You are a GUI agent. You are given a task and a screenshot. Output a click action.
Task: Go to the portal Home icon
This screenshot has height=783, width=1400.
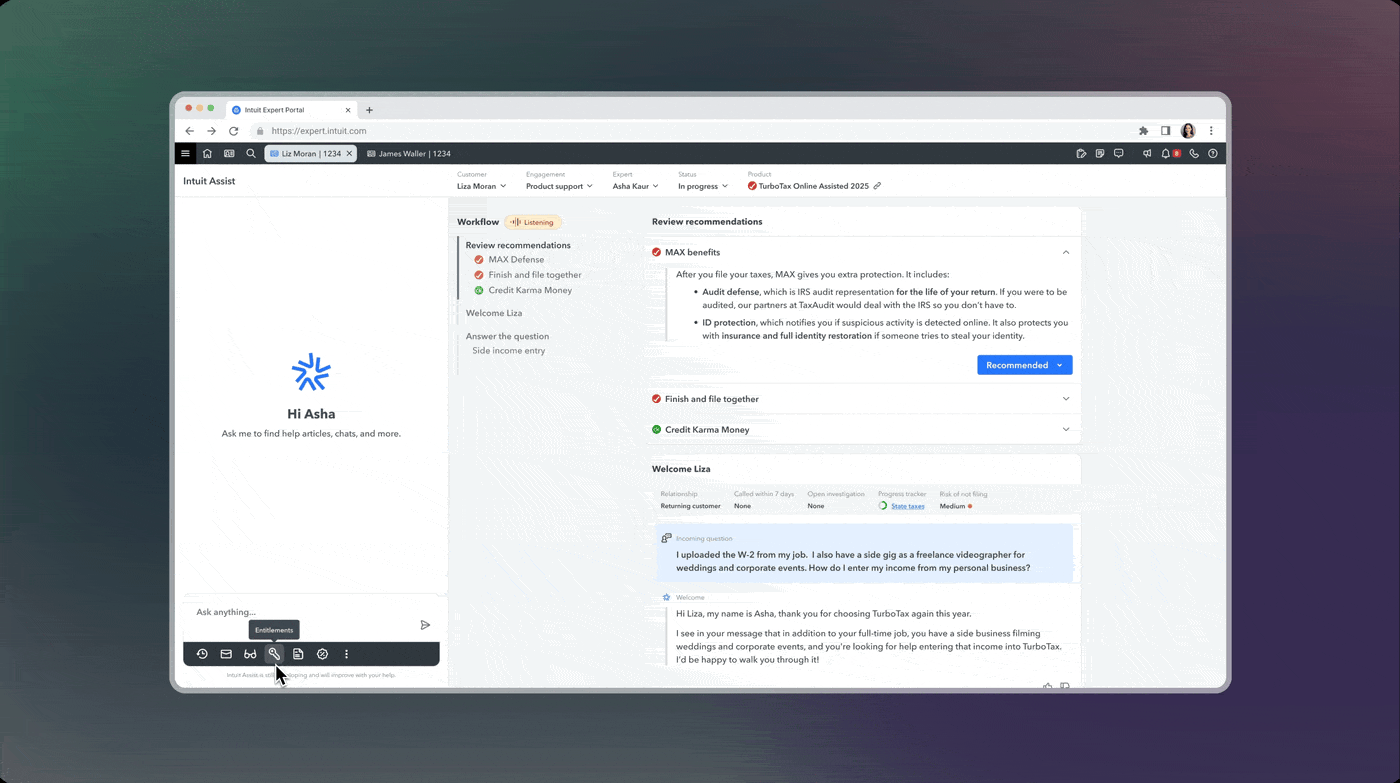pos(207,154)
